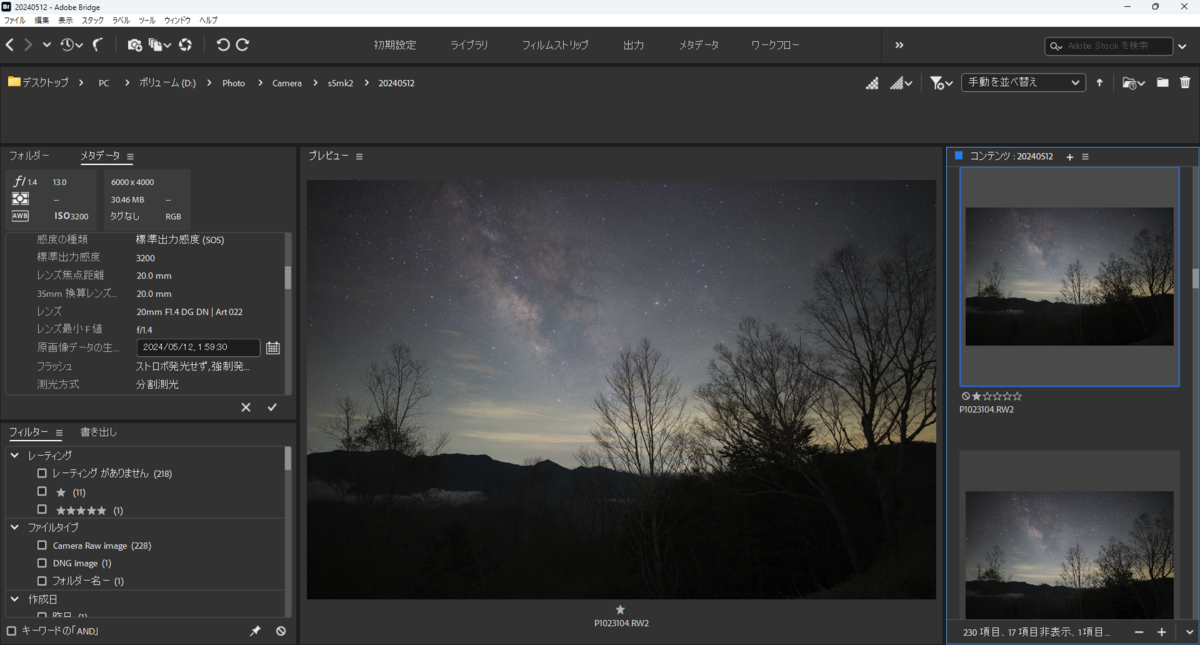Expand more workspaces with double chevron
Screen dimensions: 1200x645
click(x=899, y=45)
